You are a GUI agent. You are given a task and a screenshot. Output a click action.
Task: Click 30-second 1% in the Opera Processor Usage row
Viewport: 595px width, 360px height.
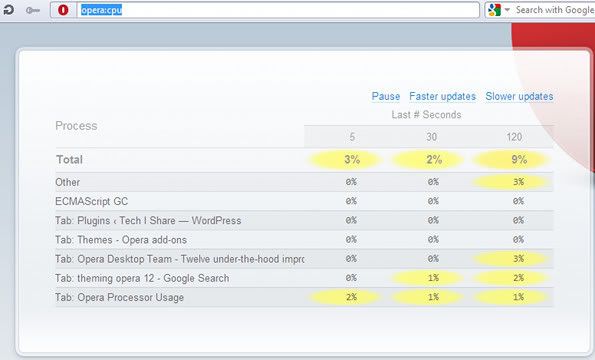(433, 297)
